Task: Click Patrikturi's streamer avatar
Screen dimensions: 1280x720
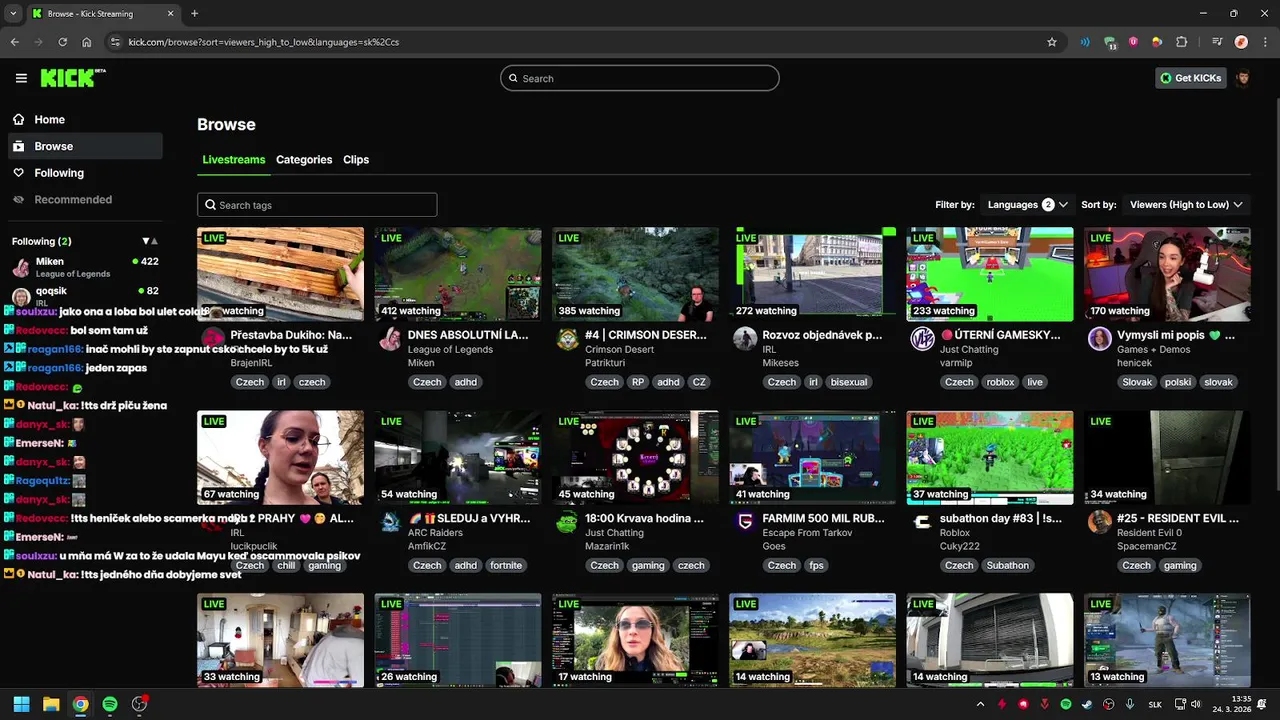Action: [567, 339]
